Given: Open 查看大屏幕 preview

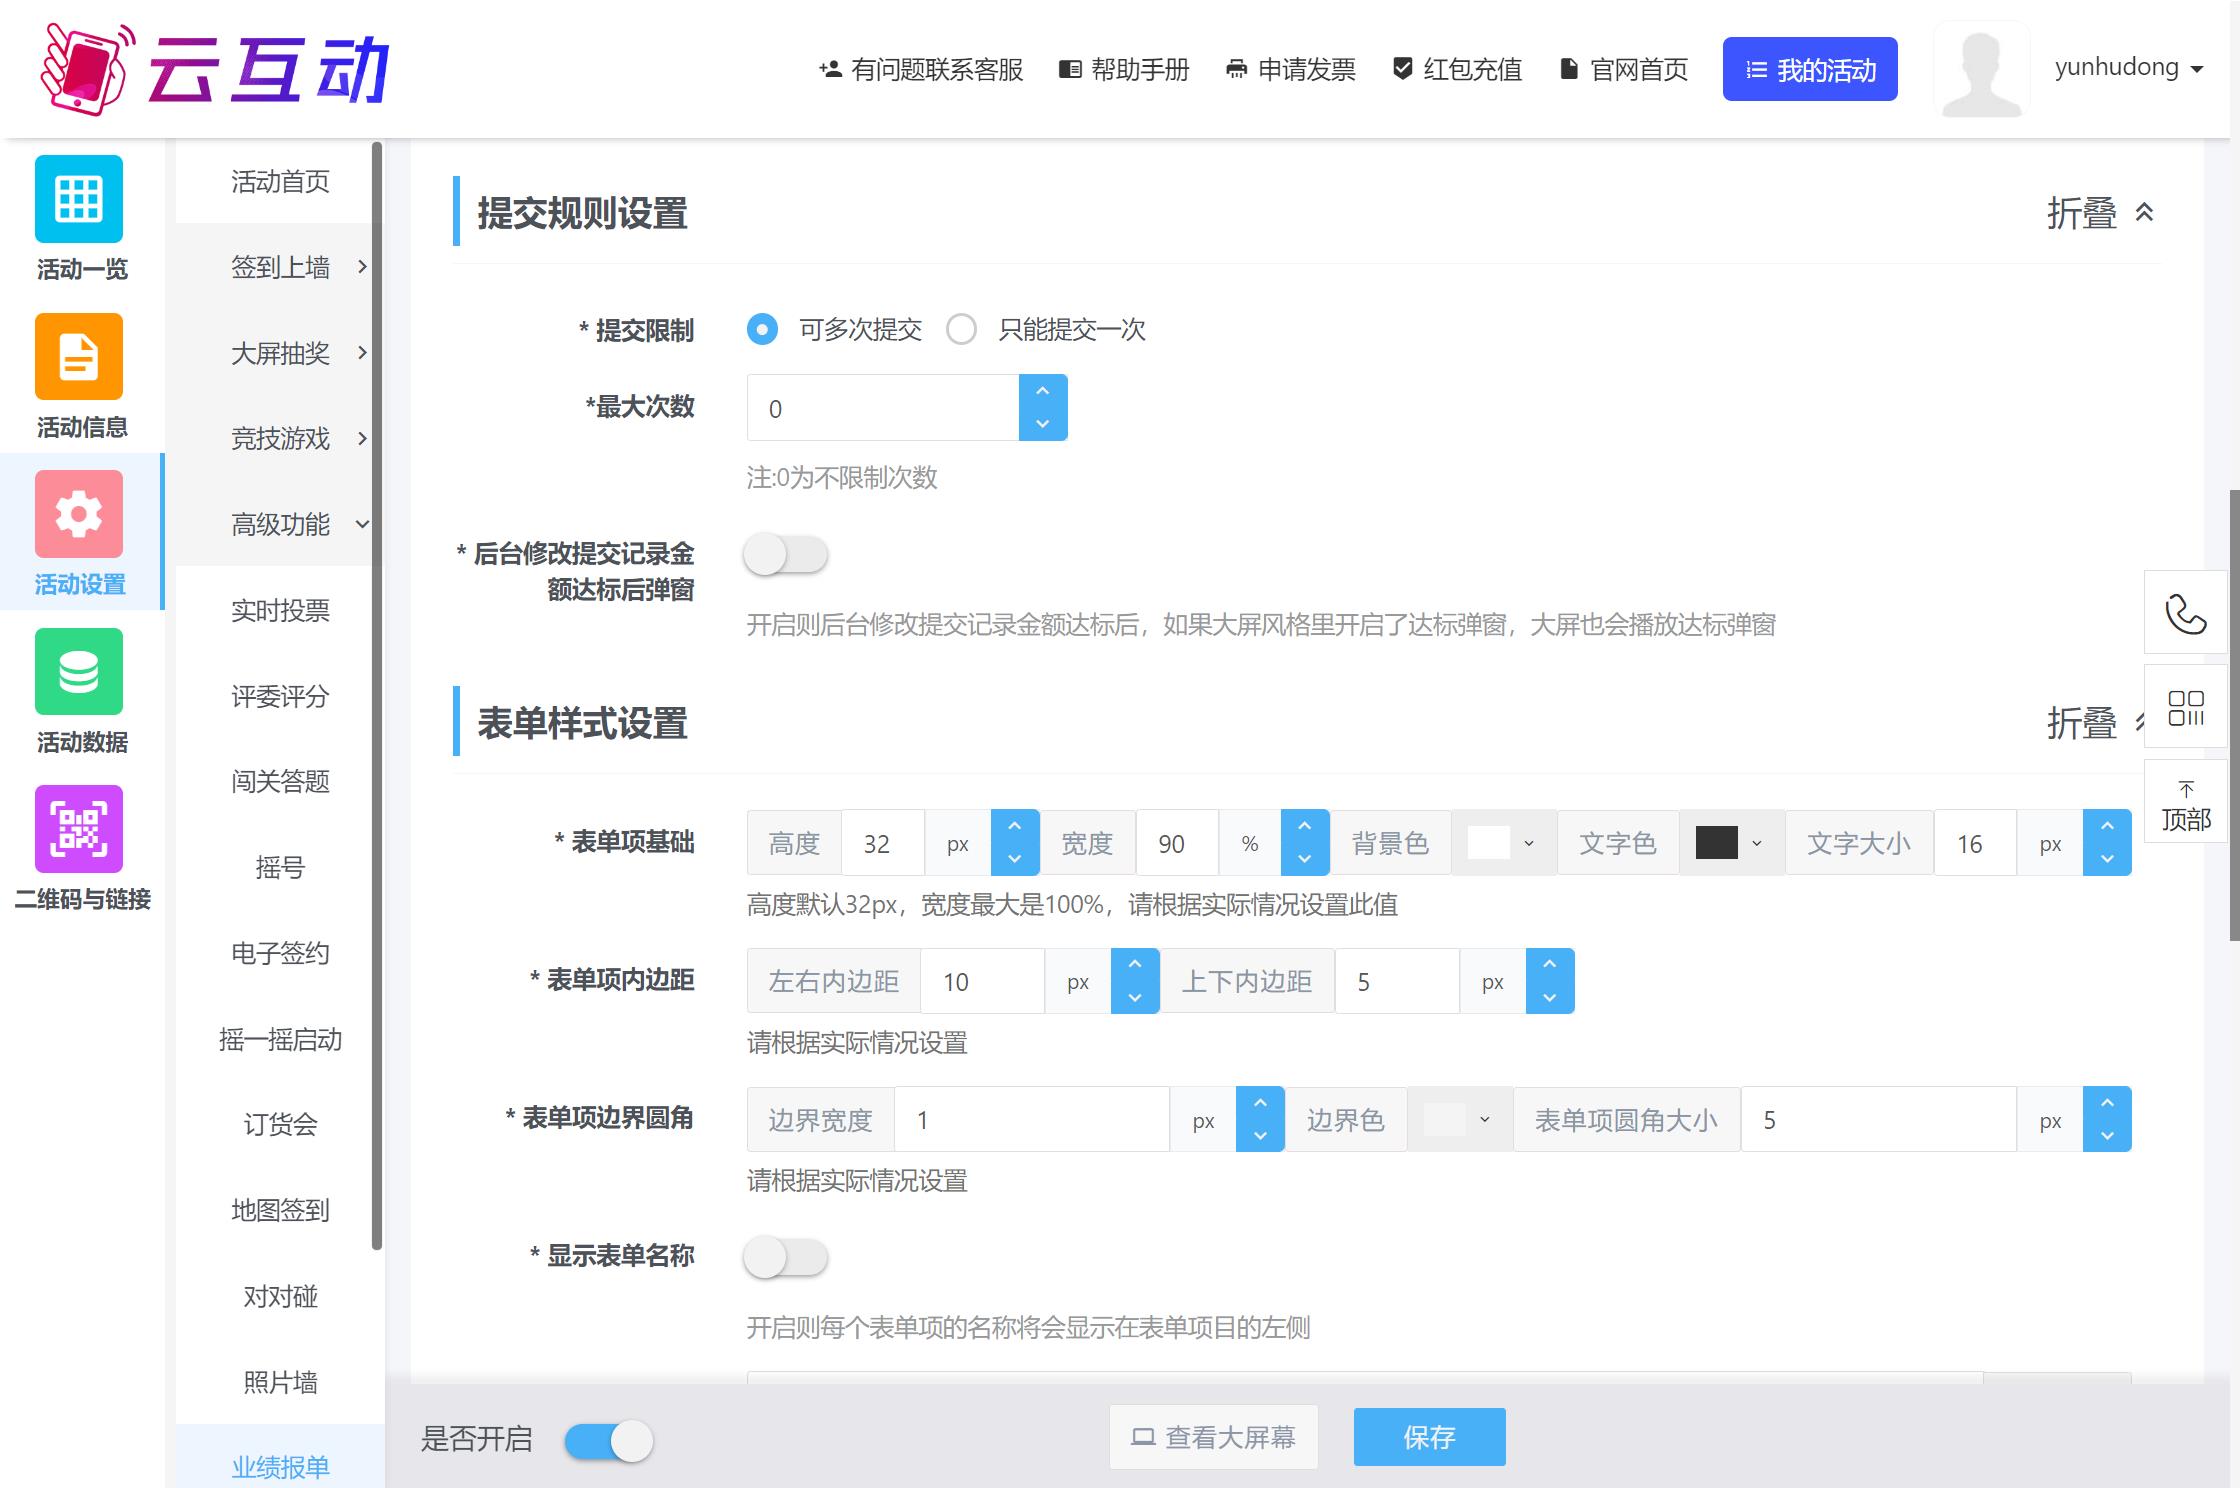Looking at the screenshot, I should [1213, 1437].
